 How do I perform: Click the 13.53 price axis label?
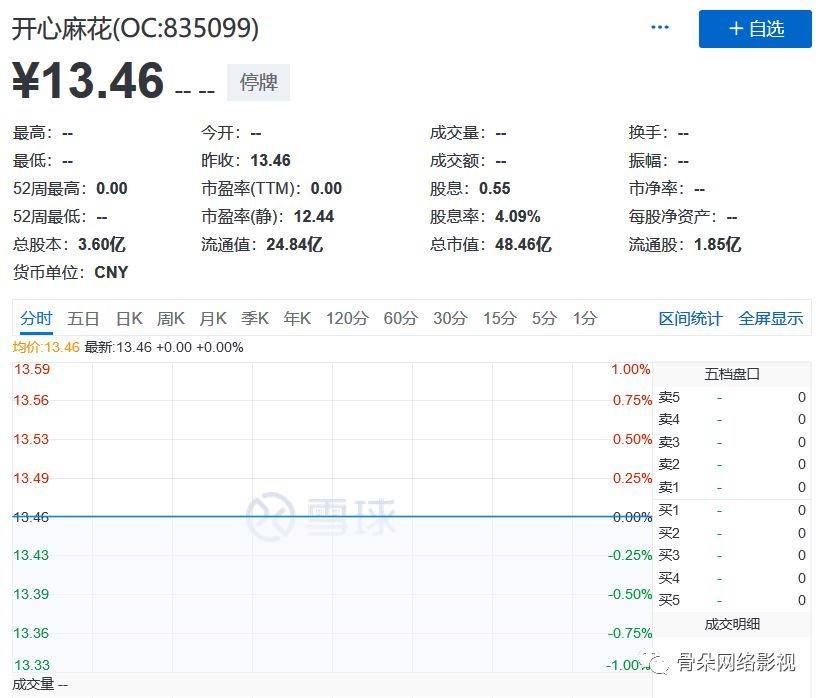pos(31,439)
